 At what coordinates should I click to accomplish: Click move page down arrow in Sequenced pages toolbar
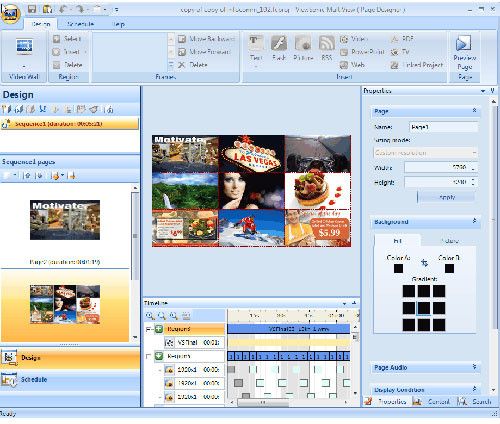[x=39, y=175]
